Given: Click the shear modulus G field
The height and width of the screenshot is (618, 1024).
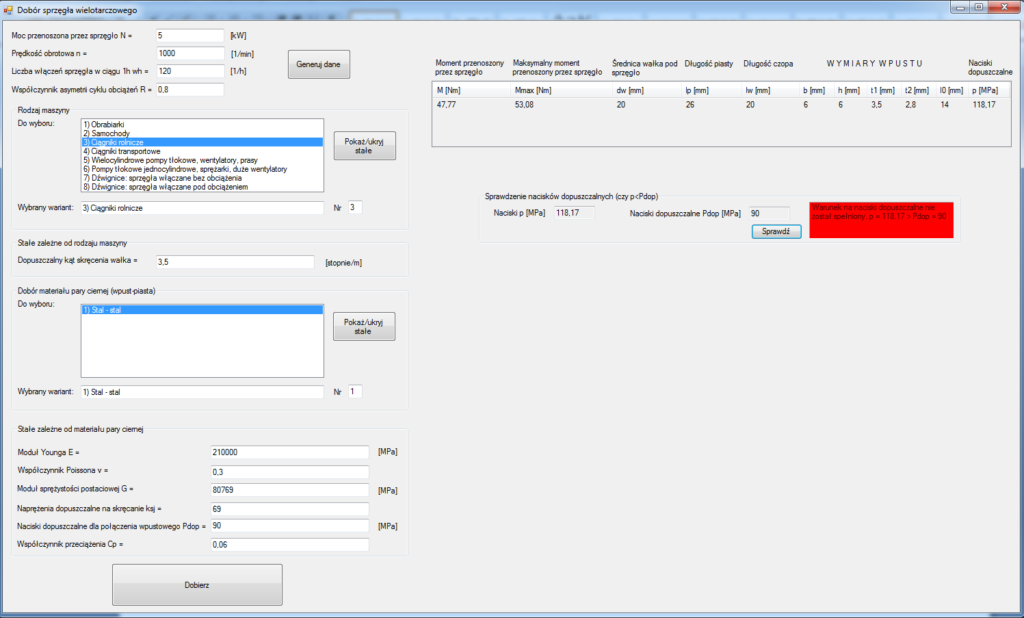Looking at the screenshot, I should pyautogui.click(x=290, y=490).
